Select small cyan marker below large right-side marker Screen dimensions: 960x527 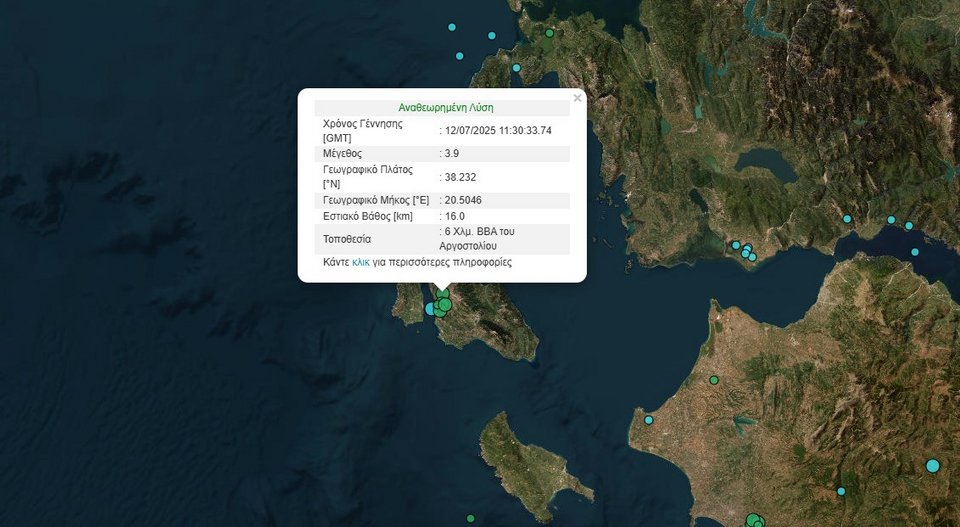click(x=841, y=491)
